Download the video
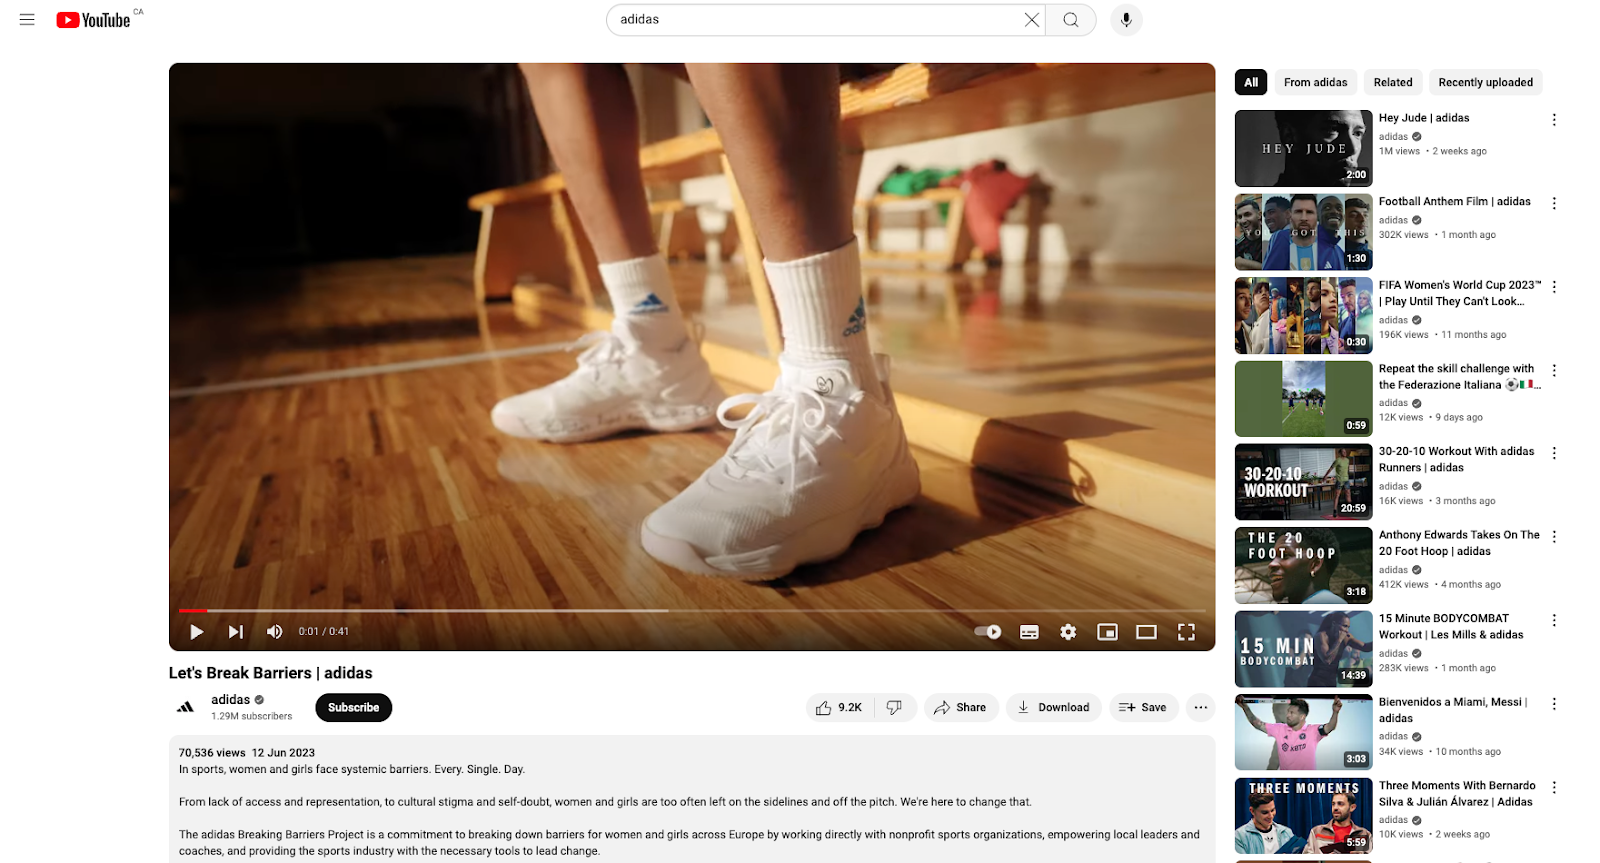 [x=1054, y=708]
